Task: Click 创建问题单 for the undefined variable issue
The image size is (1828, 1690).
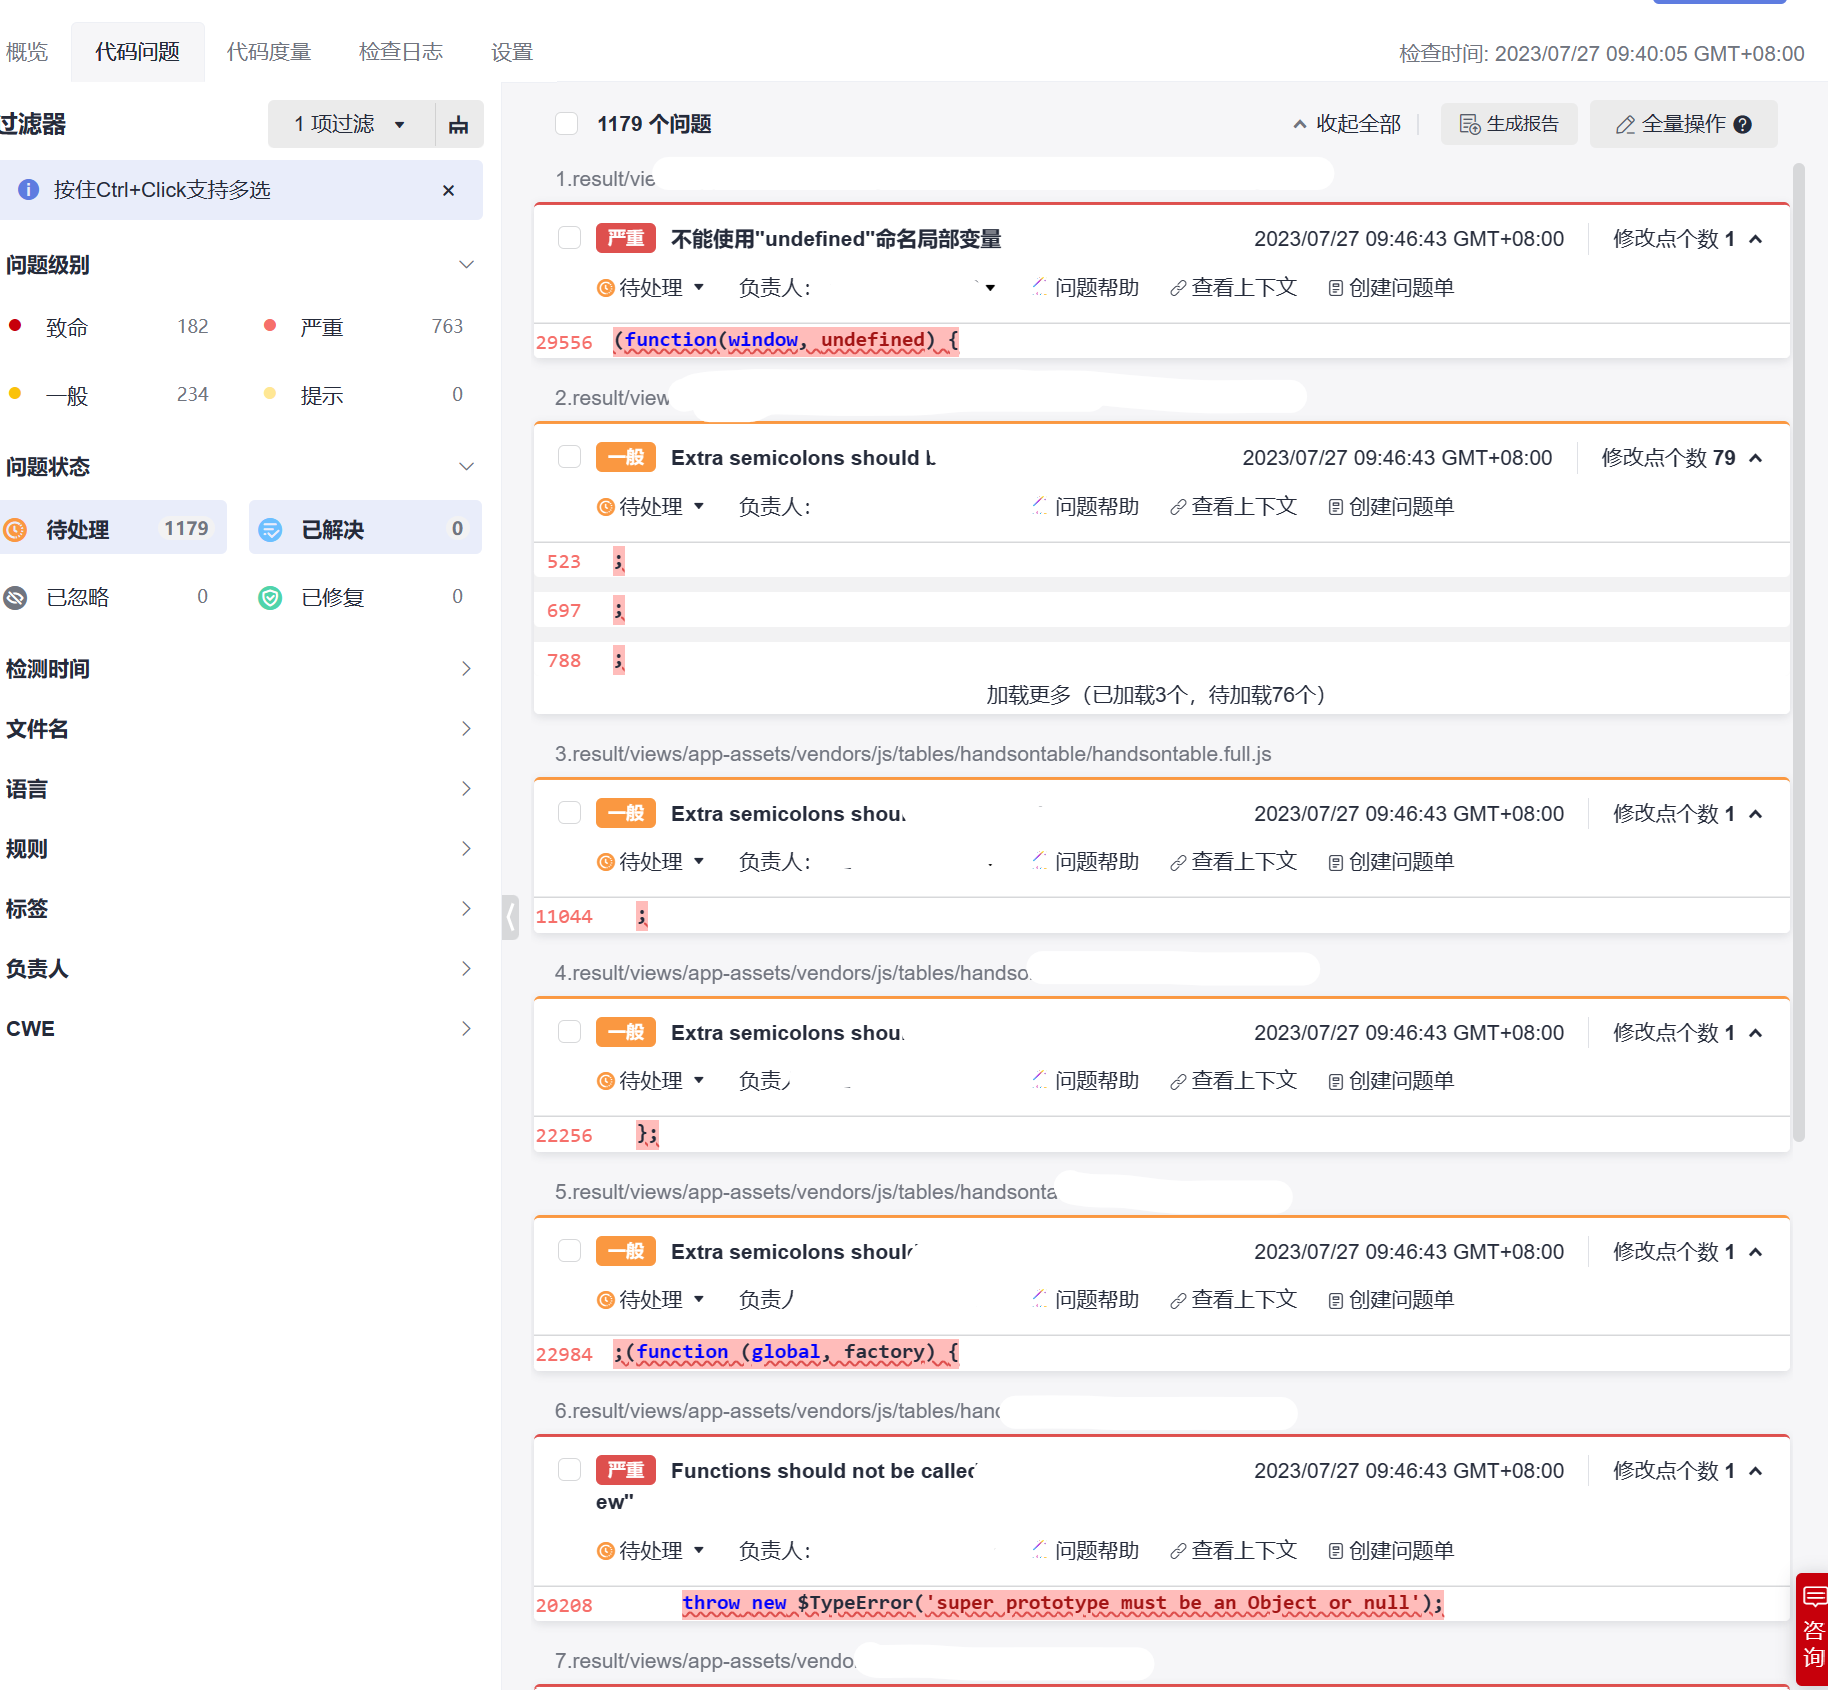Action: pyautogui.click(x=1391, y=288)
